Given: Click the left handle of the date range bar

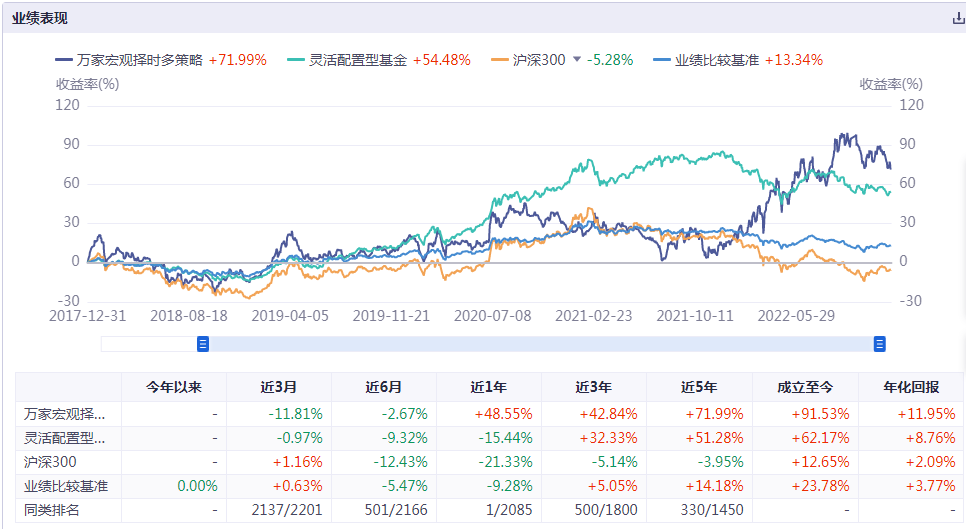Looking at the screenshot, I should coord(203,344).
